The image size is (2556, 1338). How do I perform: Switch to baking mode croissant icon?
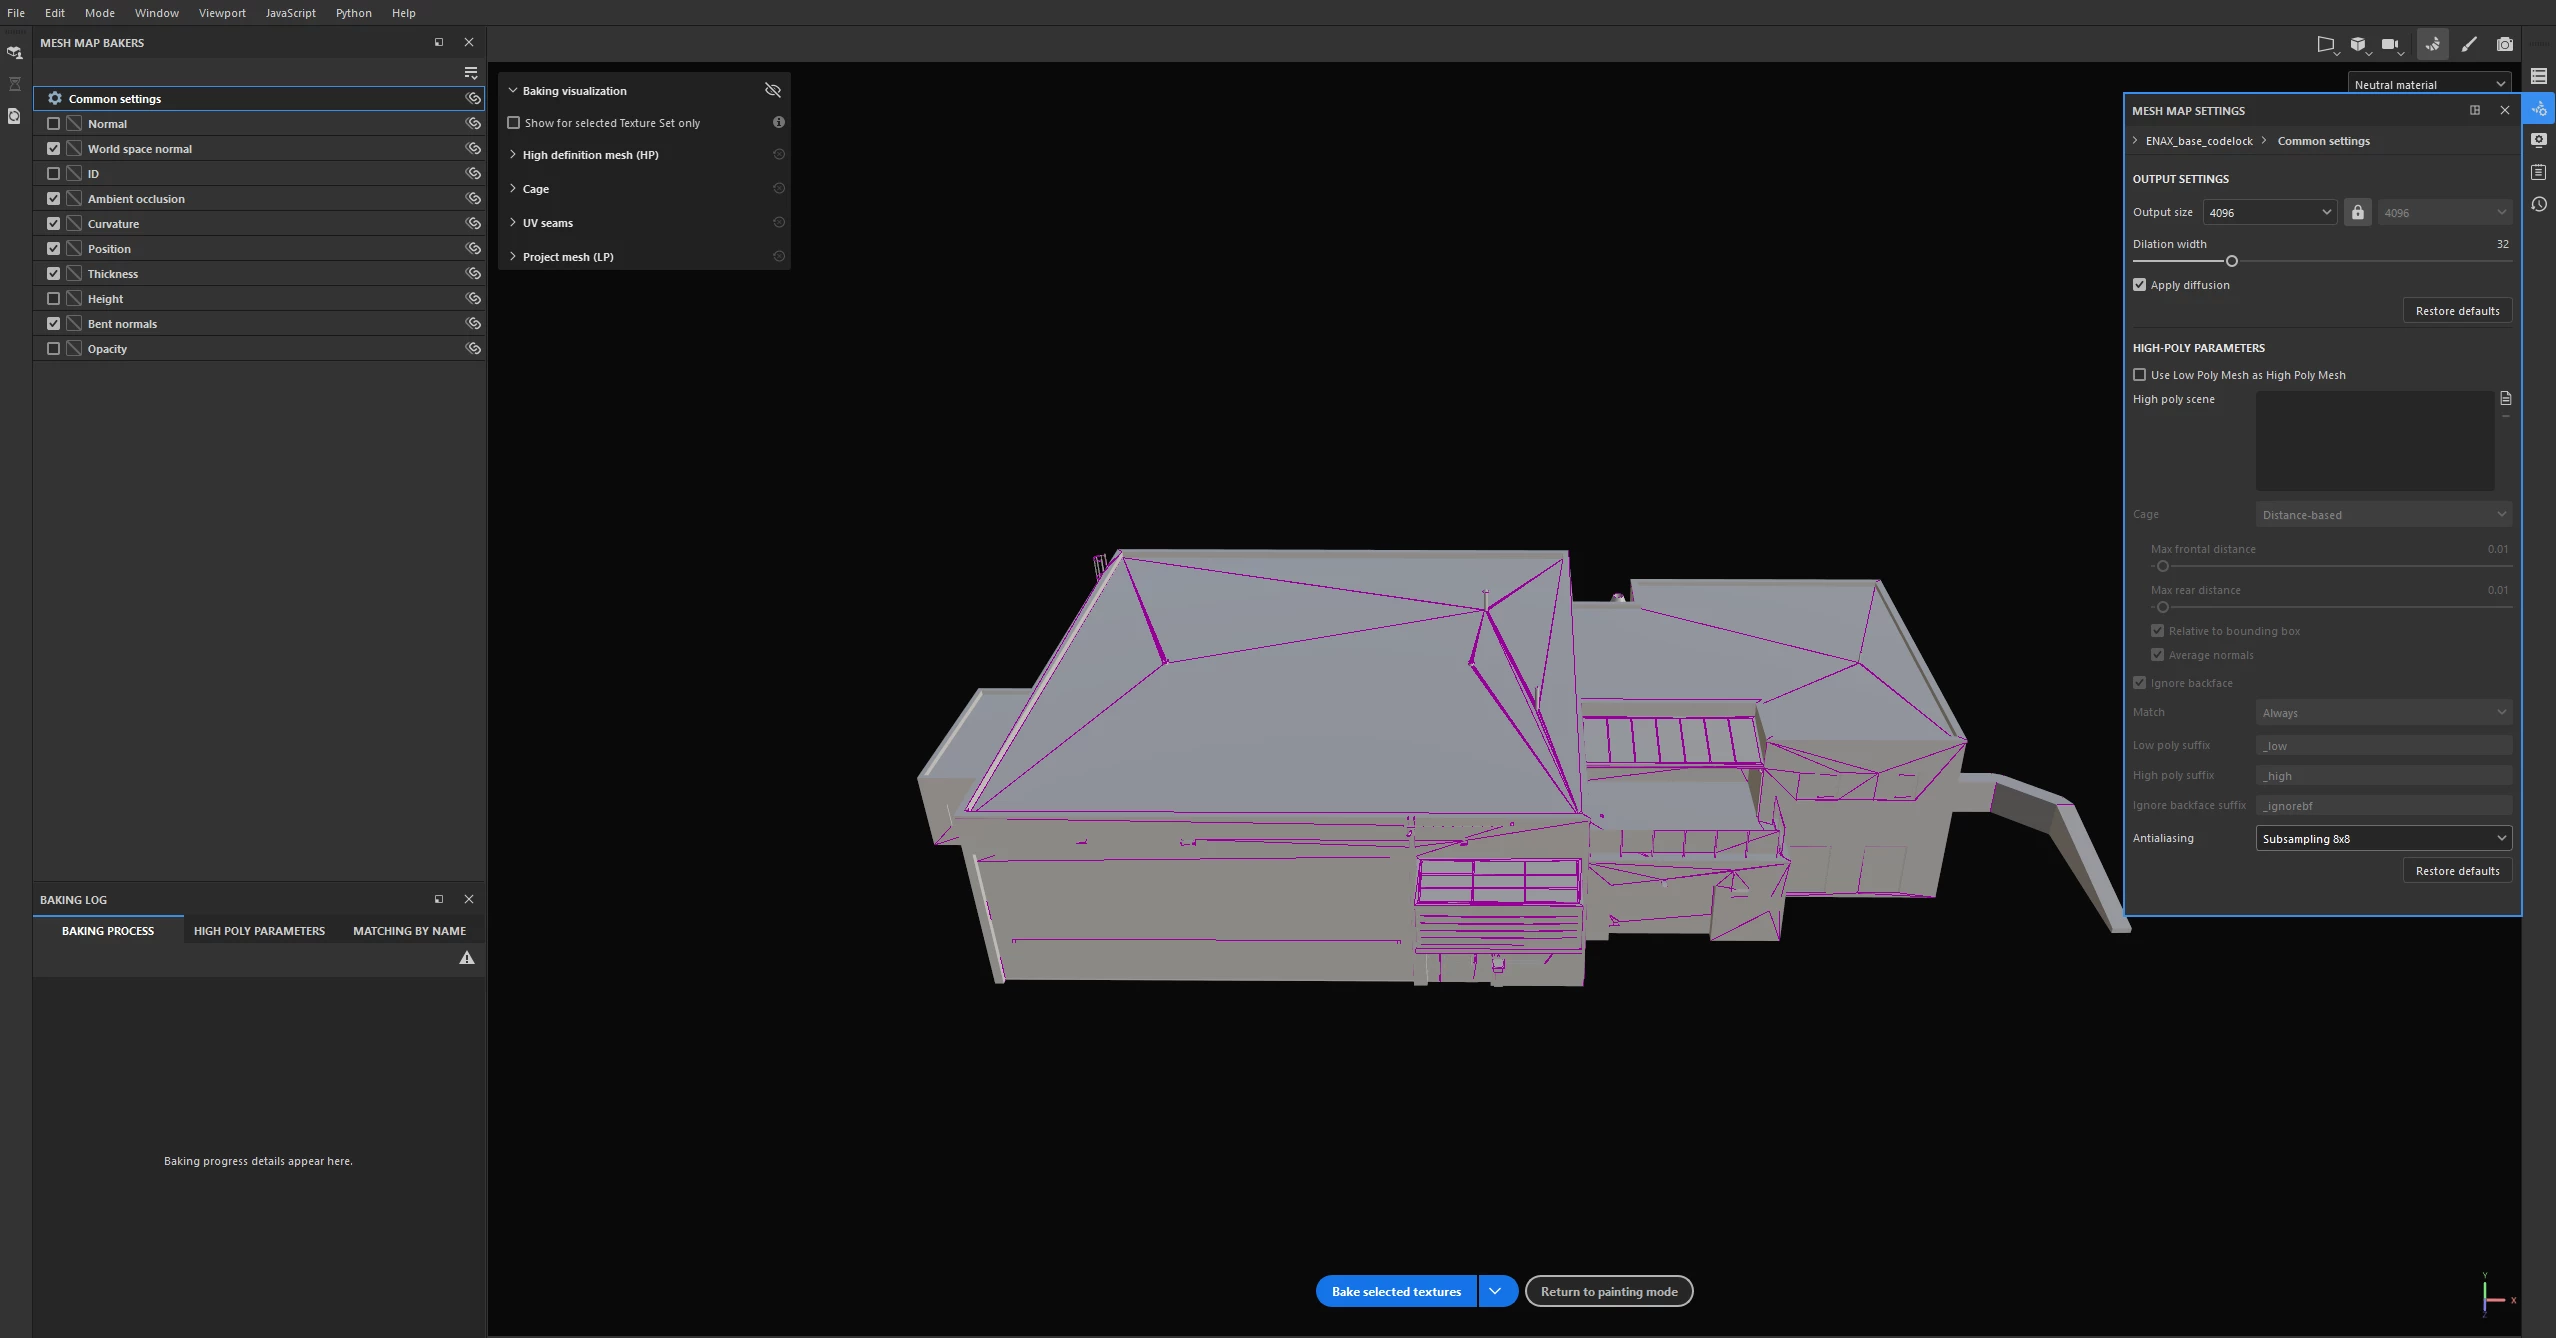click(2432, 44)
